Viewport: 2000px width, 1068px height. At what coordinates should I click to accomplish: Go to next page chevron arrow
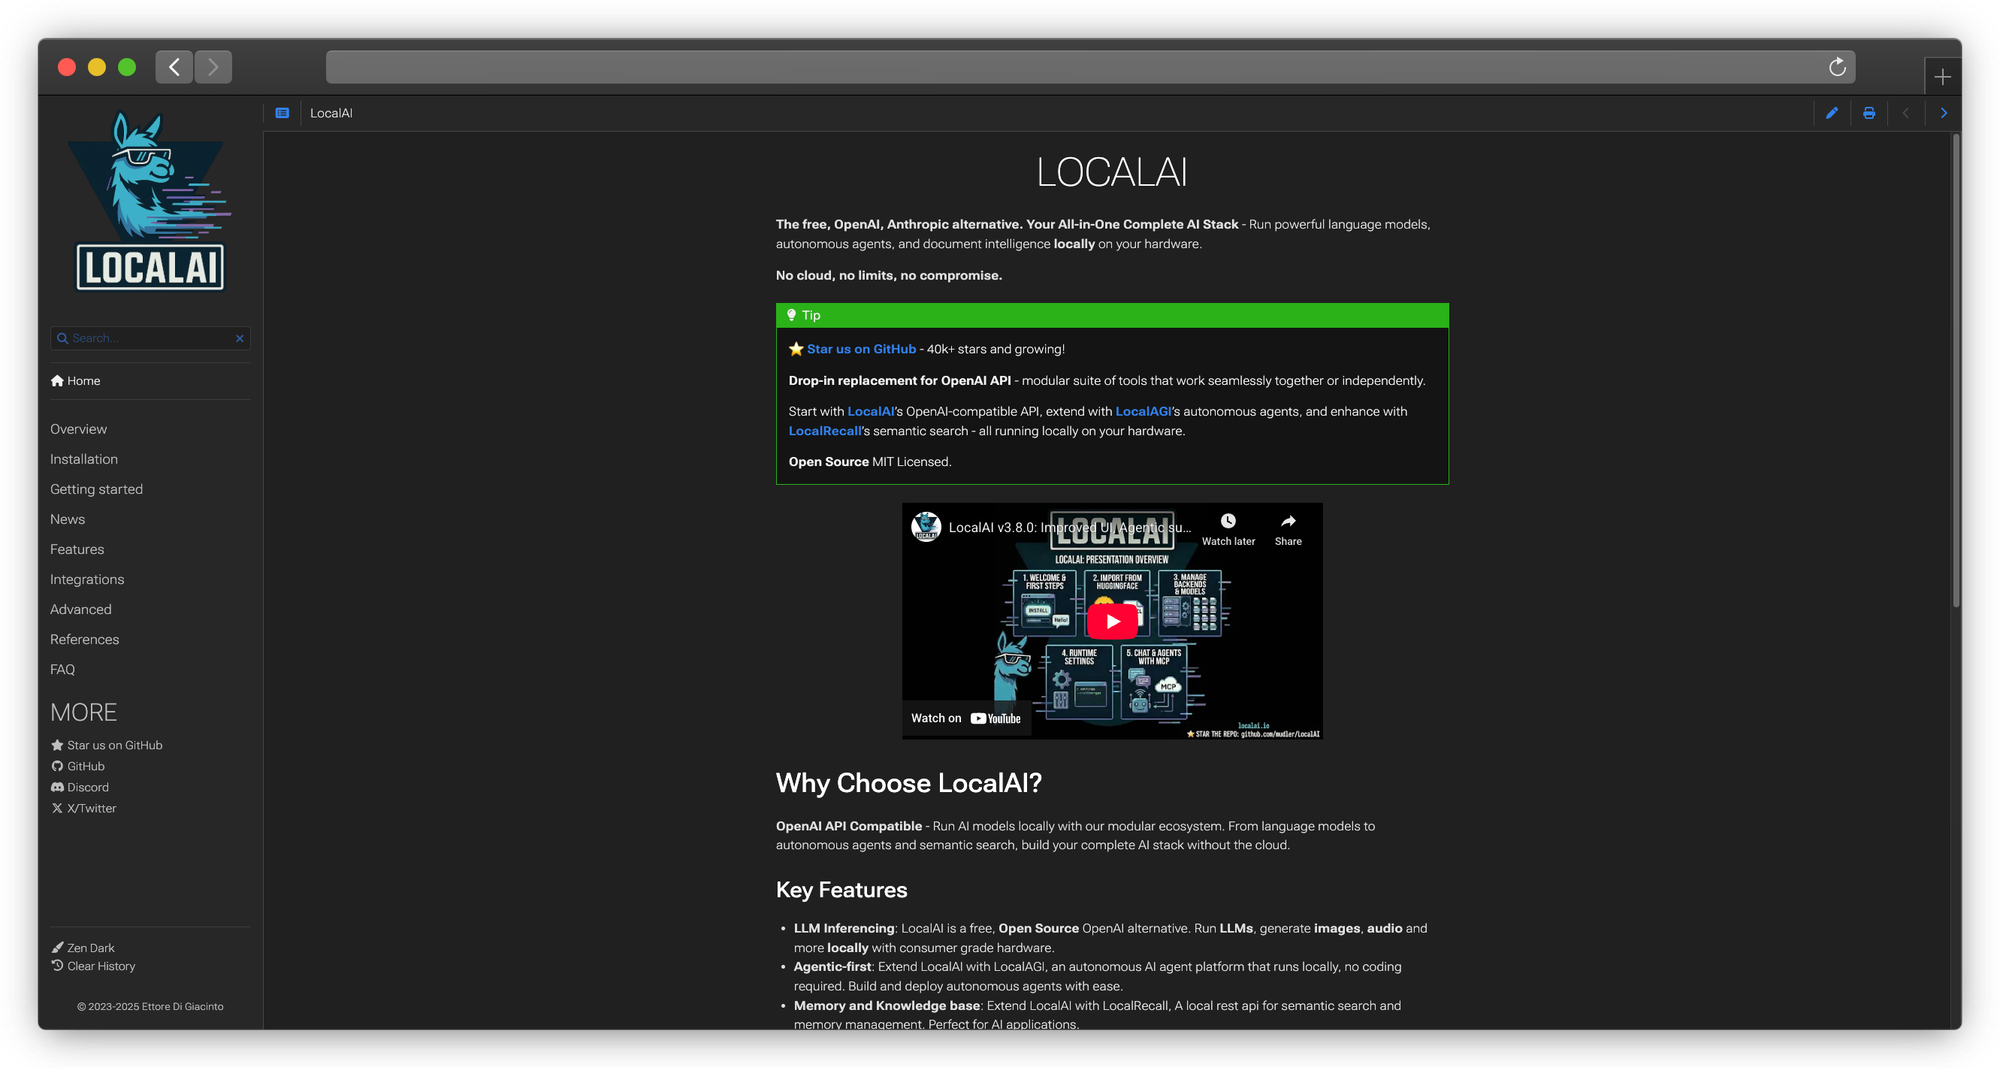(x=1943, y=113)
